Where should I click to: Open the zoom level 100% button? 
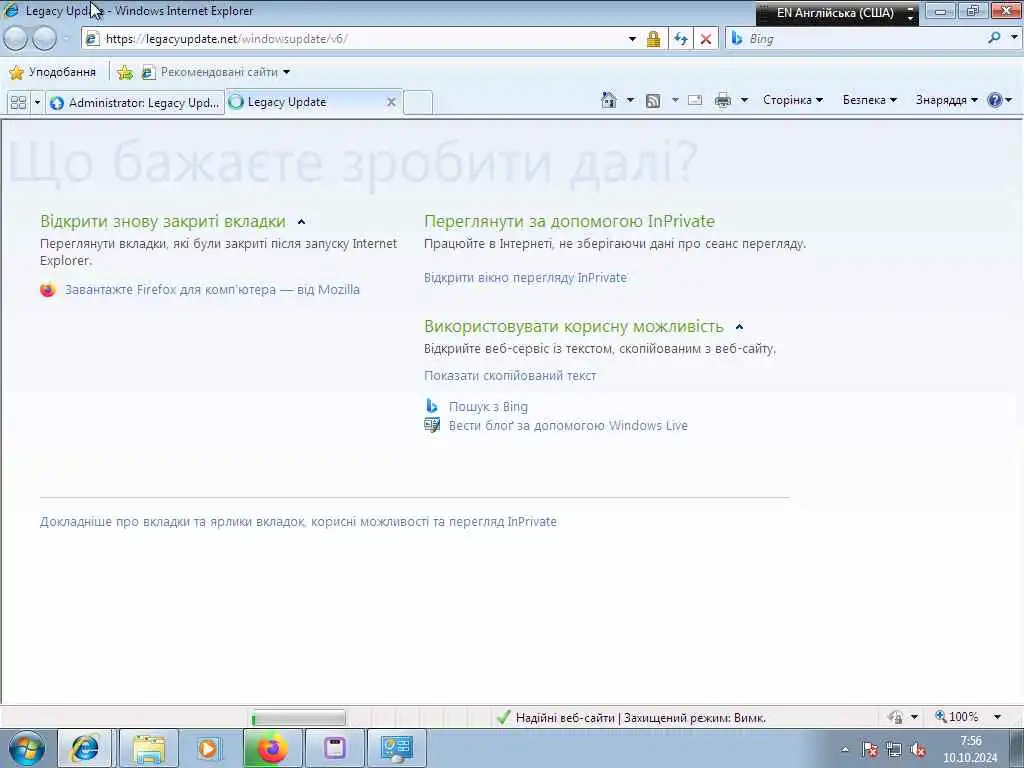click(957, 717)
